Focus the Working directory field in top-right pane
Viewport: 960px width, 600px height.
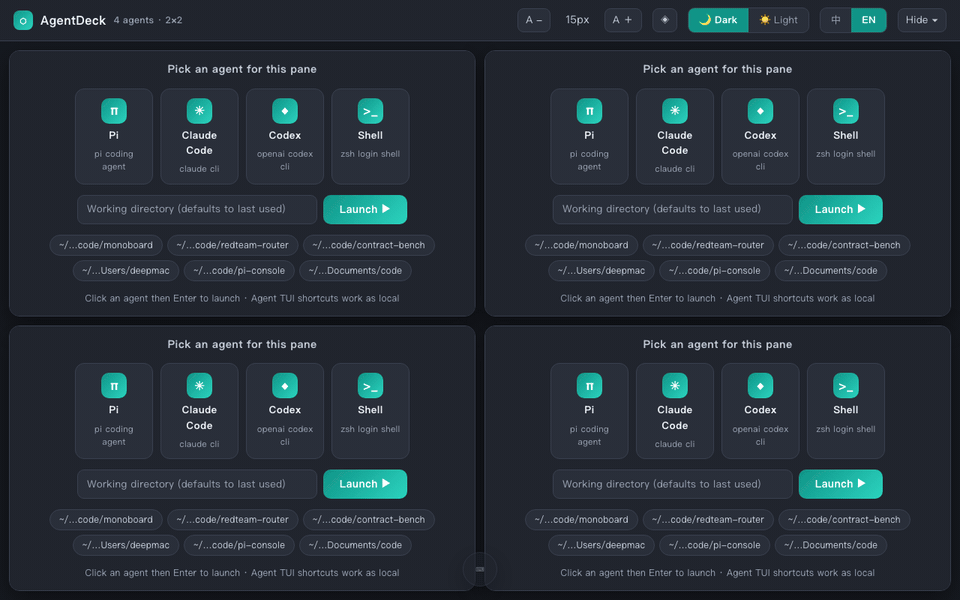pyautogui.click(x=672, y=209)
